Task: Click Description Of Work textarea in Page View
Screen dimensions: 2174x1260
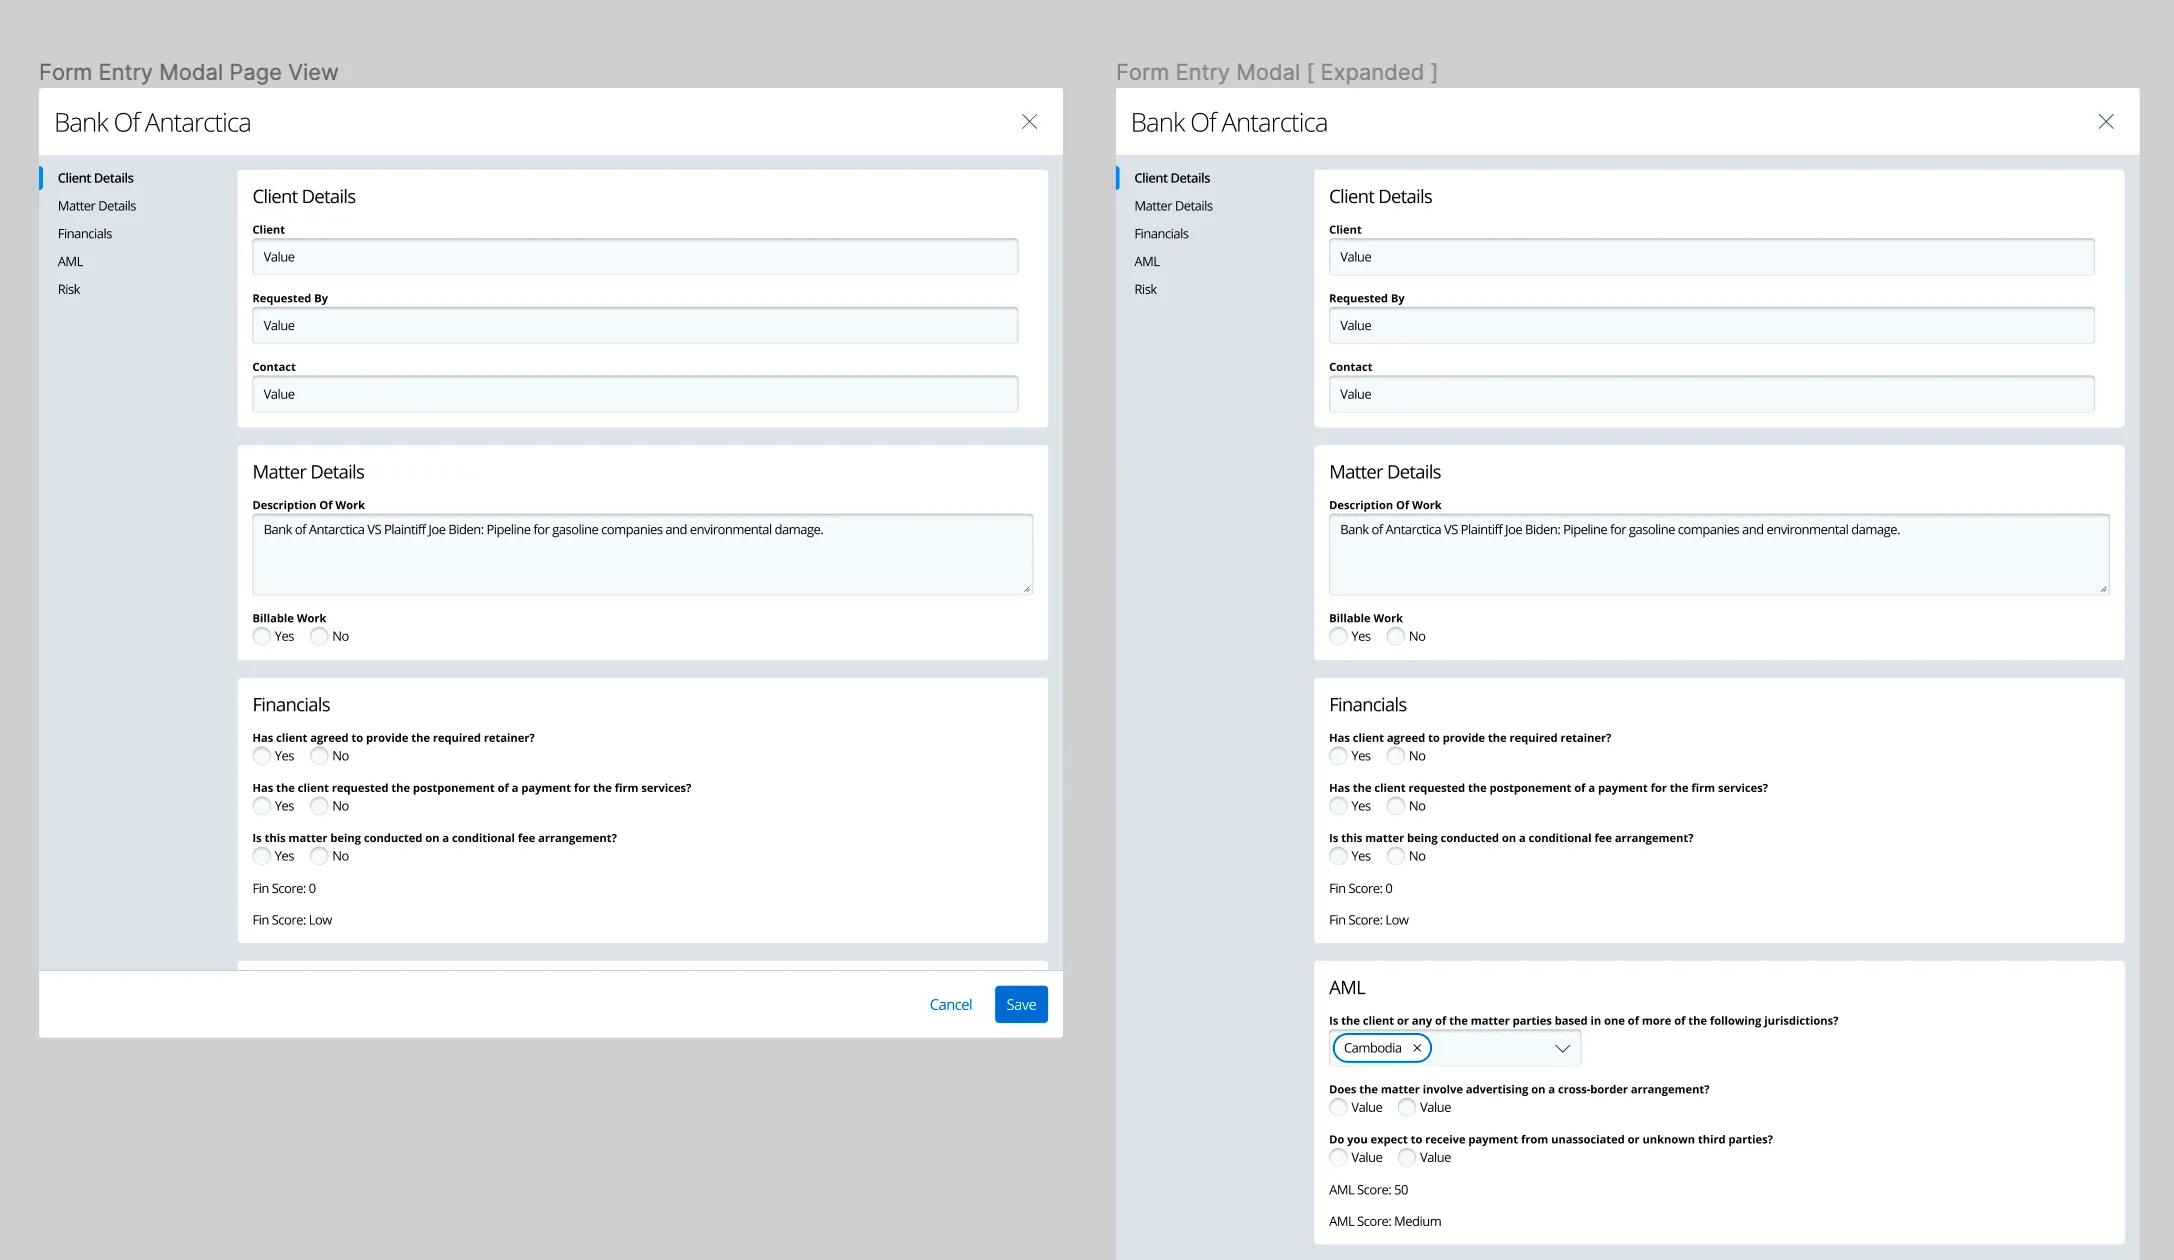Action: (x=642, y=554)
